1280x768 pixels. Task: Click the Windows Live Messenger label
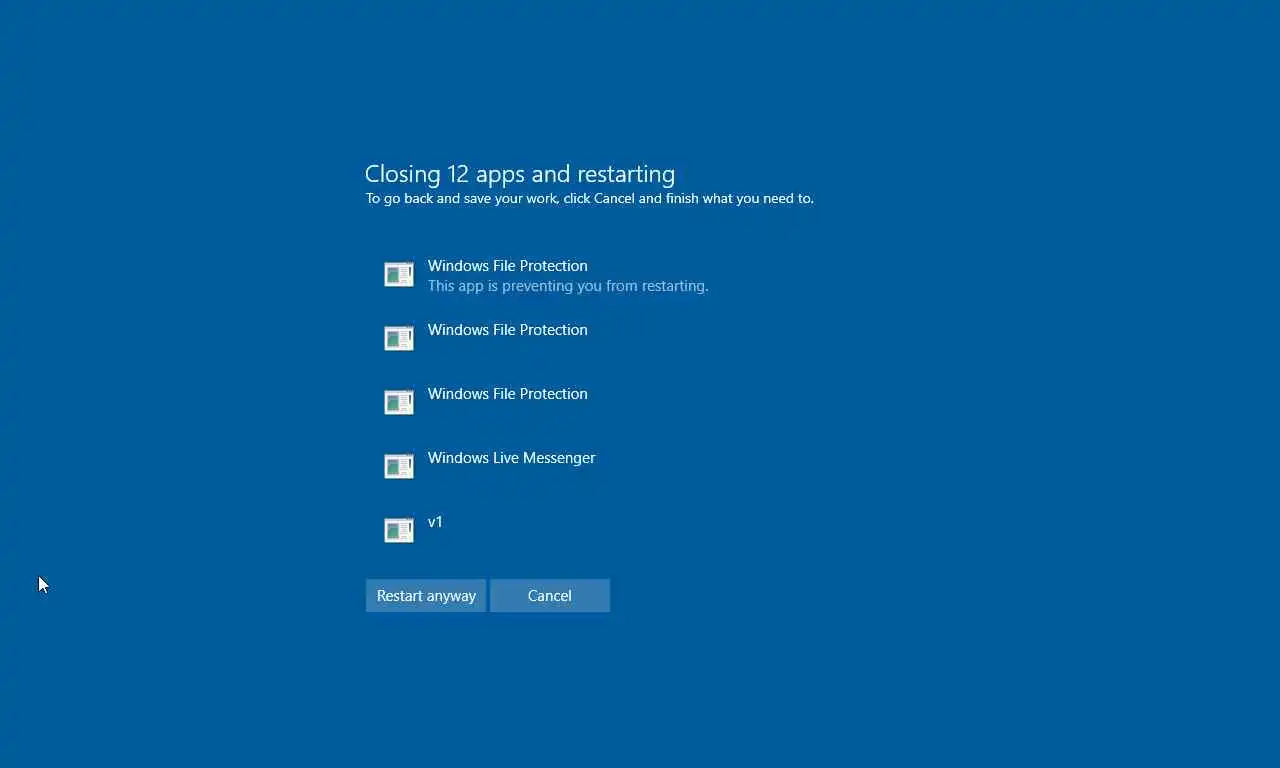pos(511,458)
